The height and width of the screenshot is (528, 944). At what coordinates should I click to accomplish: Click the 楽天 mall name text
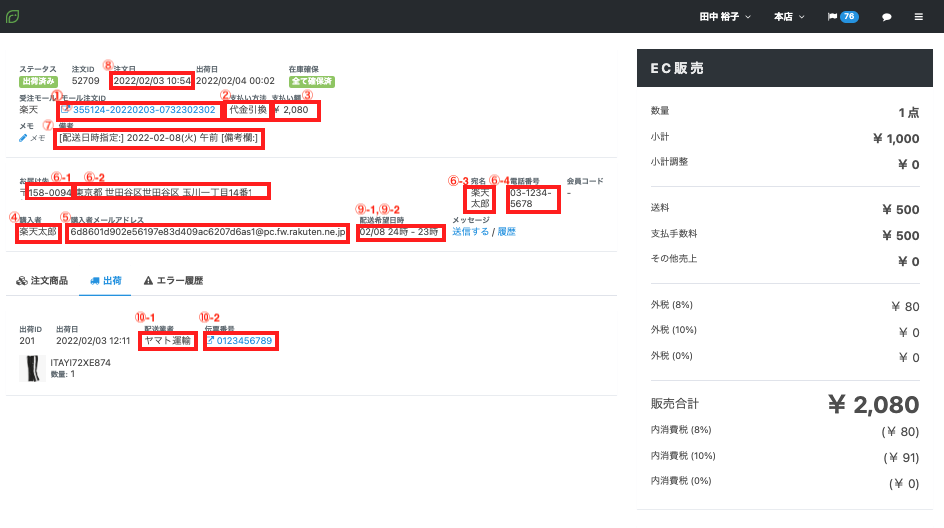pos(28,110)
